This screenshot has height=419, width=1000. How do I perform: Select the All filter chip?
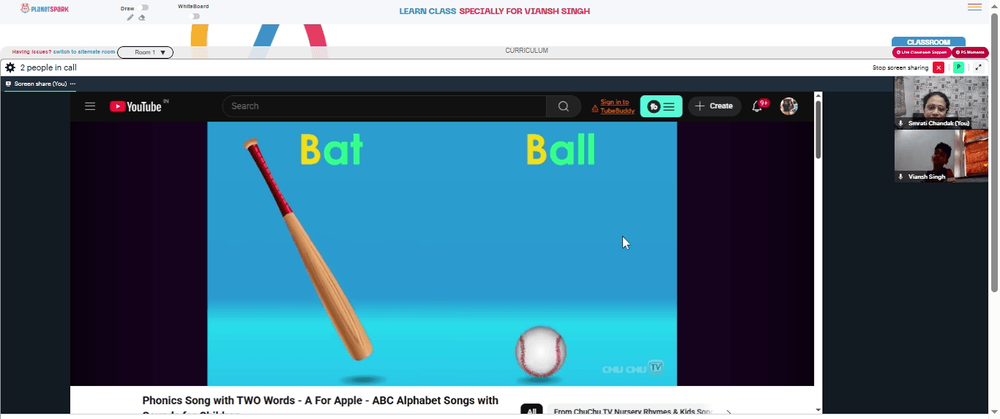tap(531, 411)
